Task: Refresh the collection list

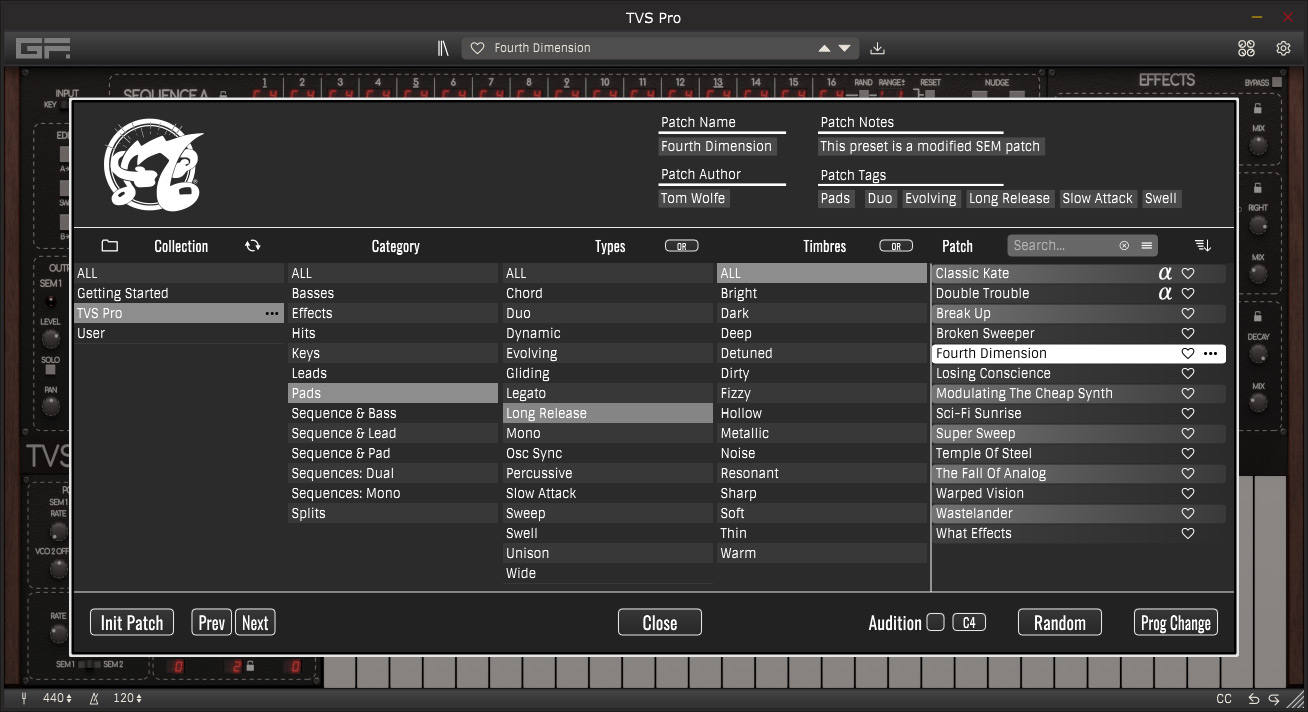Action: point(252,246)
